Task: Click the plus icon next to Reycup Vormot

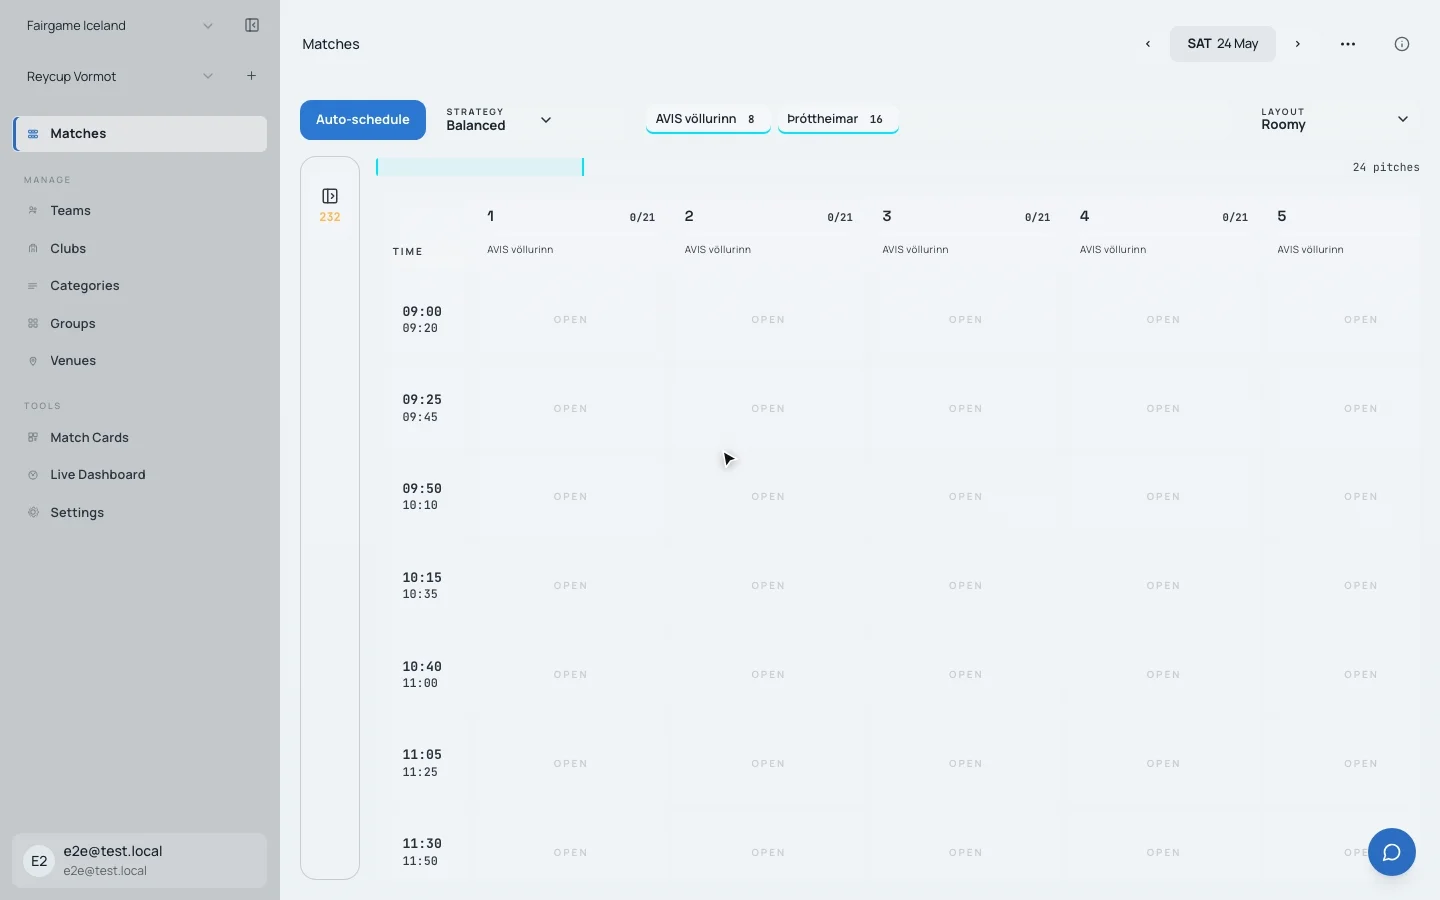Action: [x=252, y=76]
